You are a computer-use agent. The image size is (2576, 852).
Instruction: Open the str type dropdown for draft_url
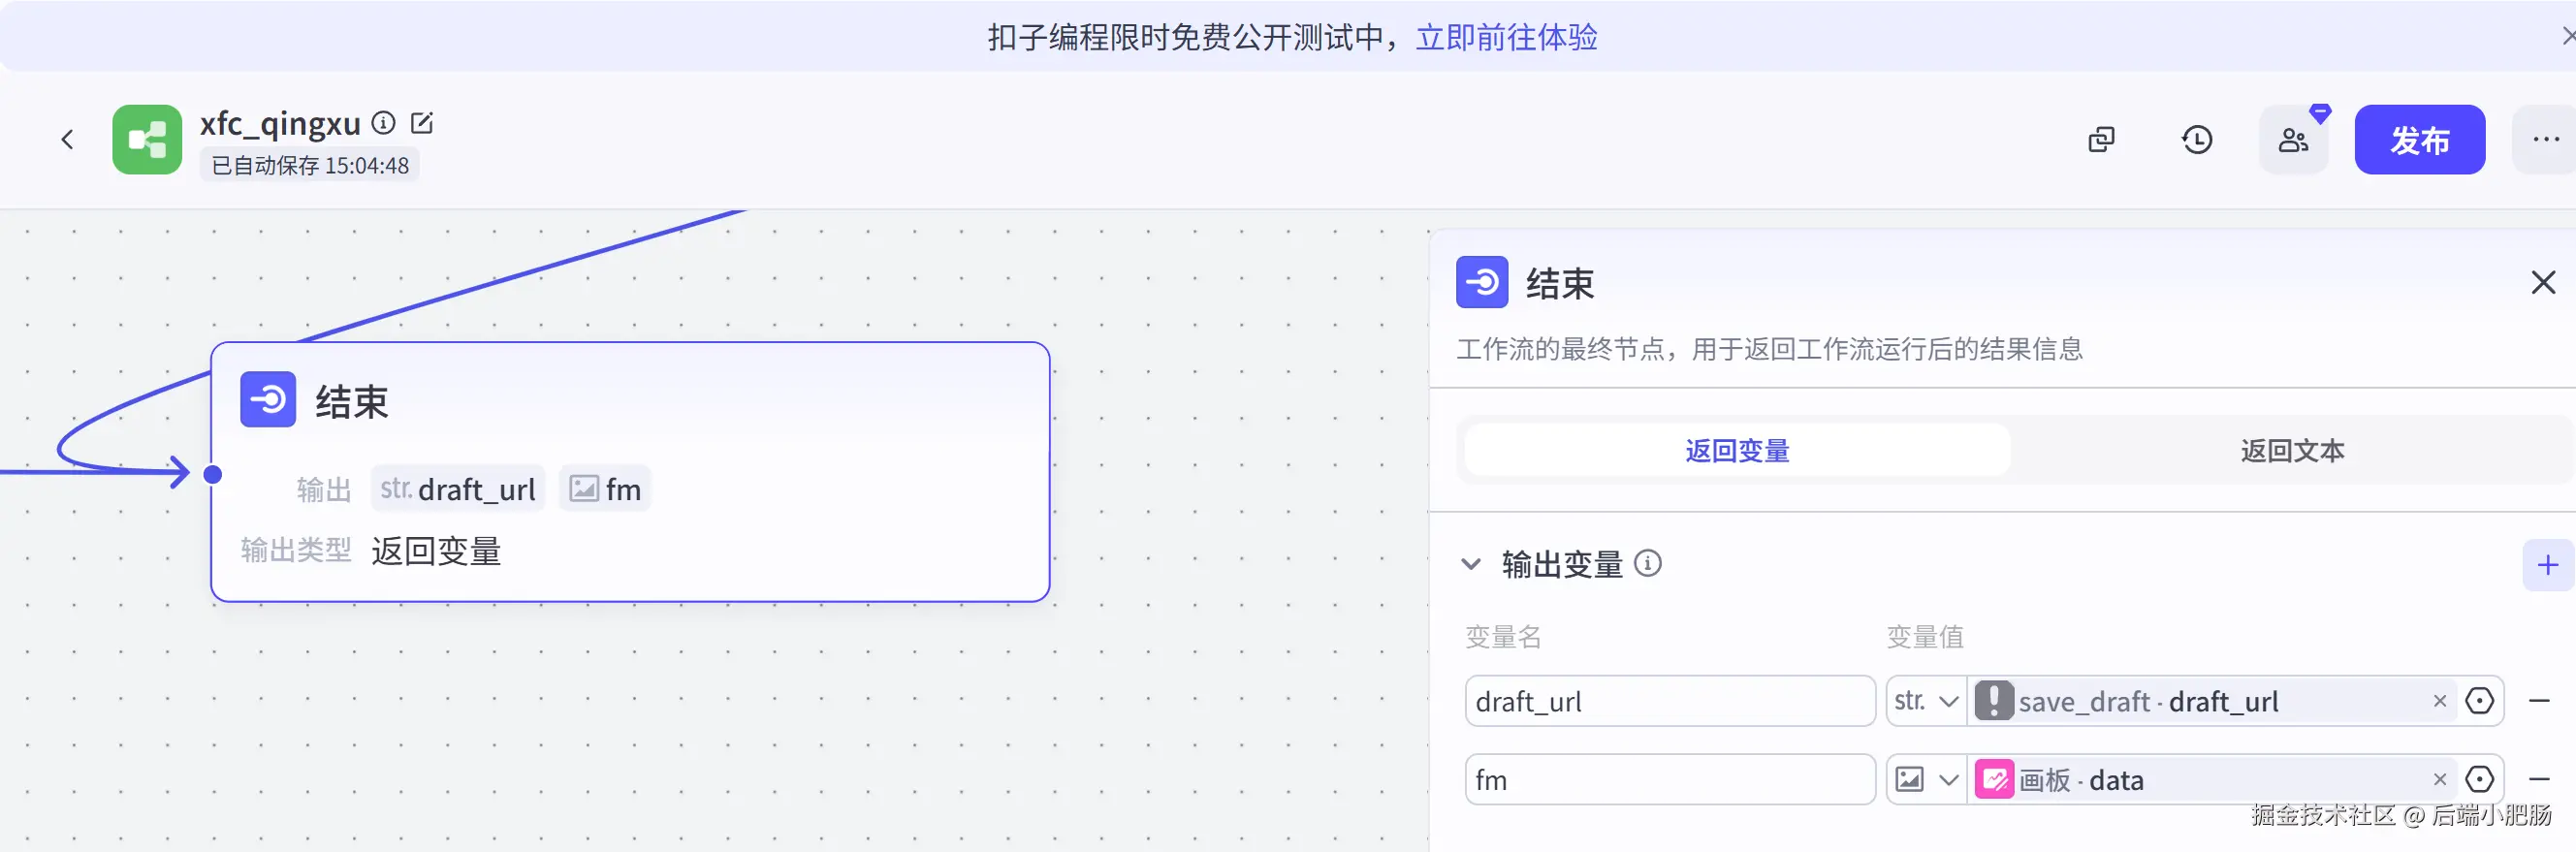point(1926,701)
